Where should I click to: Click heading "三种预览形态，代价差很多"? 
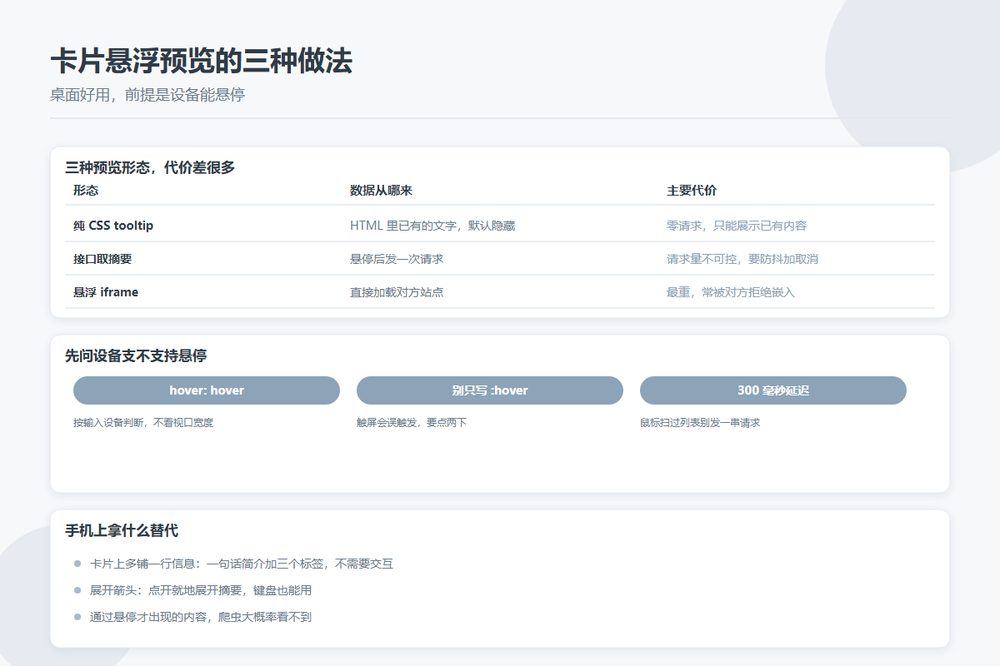click(150, 167)
